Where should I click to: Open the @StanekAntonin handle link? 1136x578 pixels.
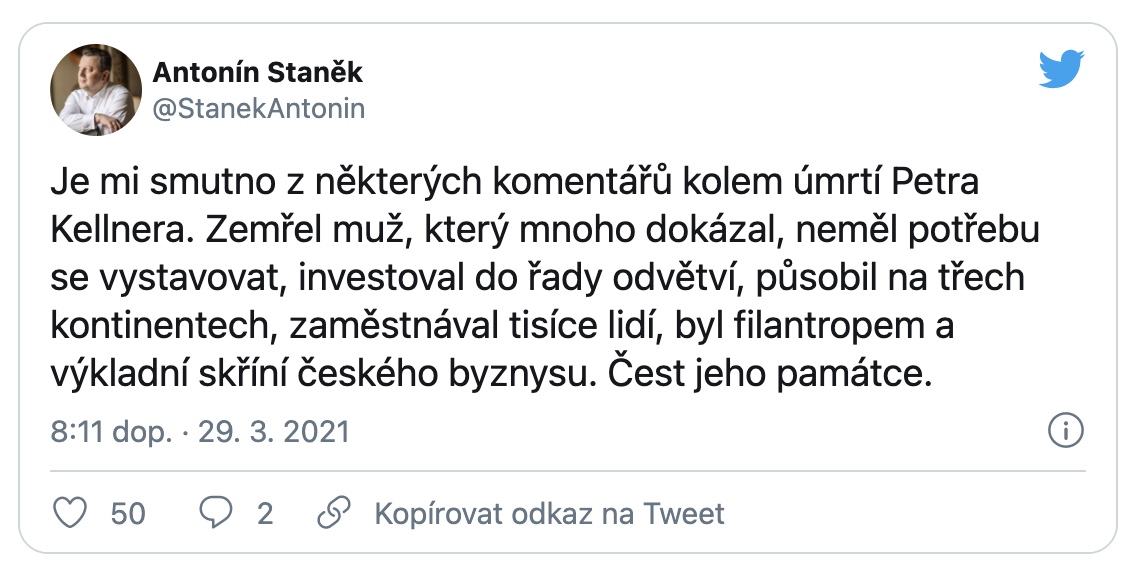tap(258, 108)
